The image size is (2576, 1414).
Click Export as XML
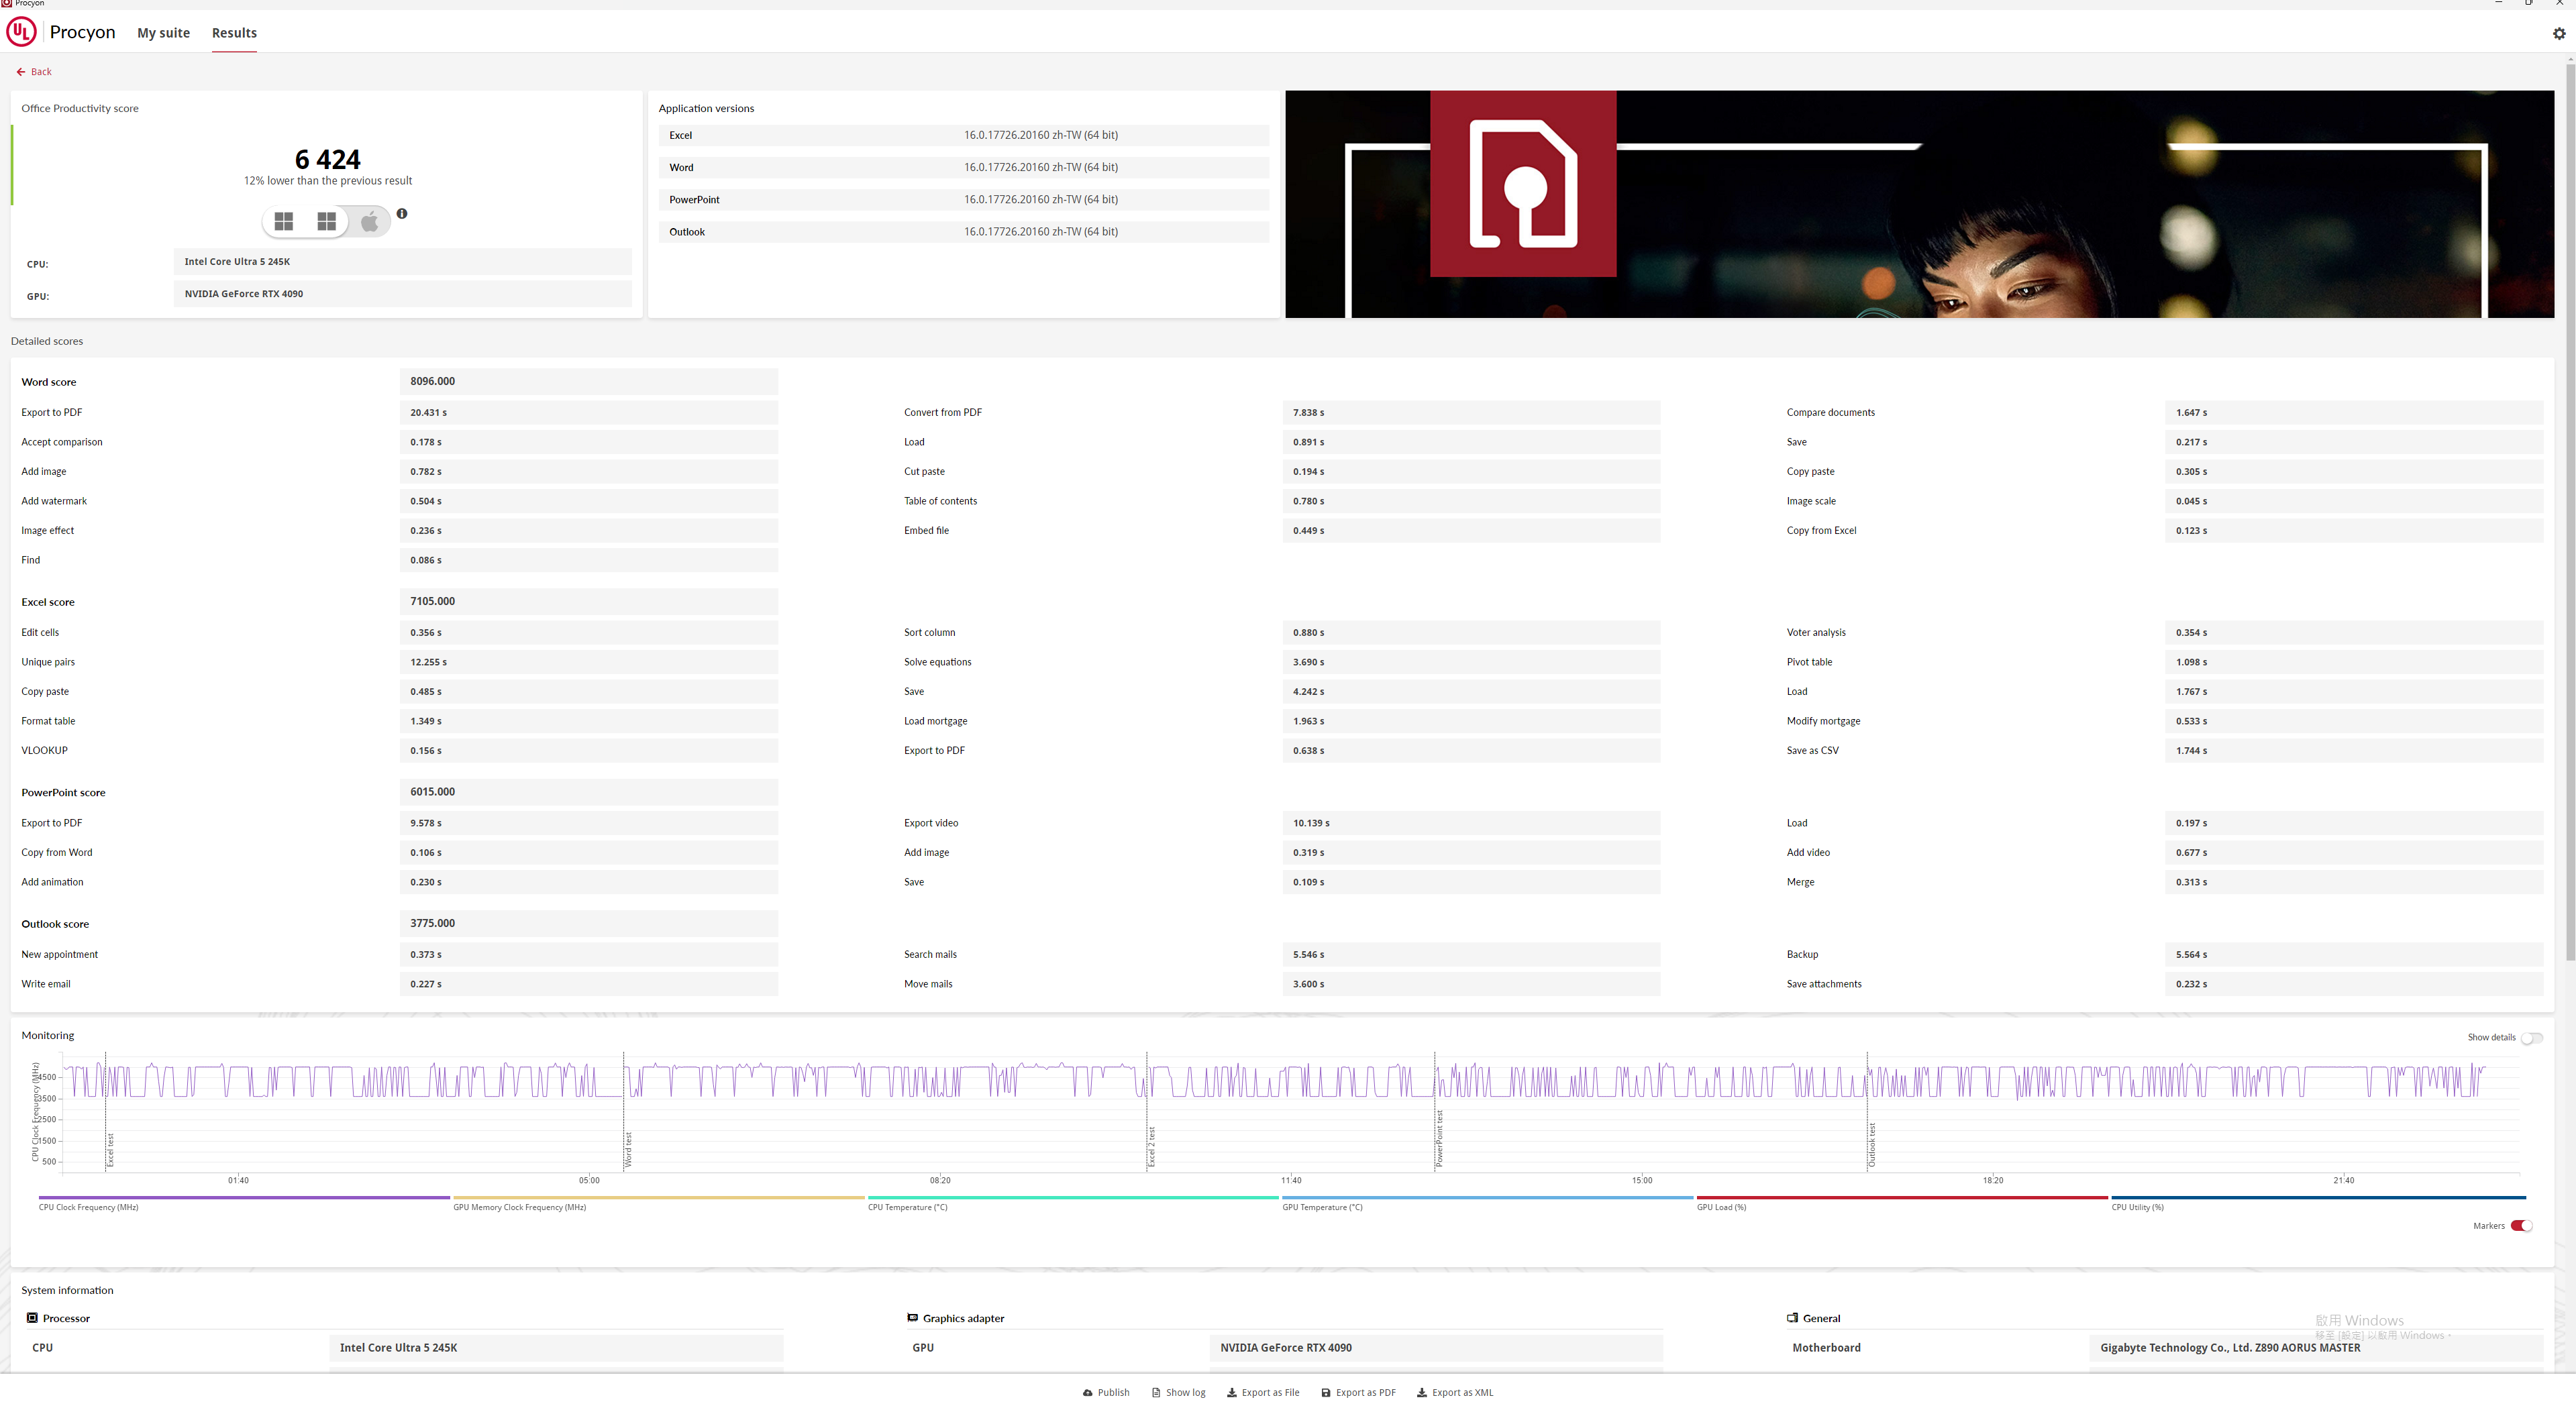click(1455, 1392)
